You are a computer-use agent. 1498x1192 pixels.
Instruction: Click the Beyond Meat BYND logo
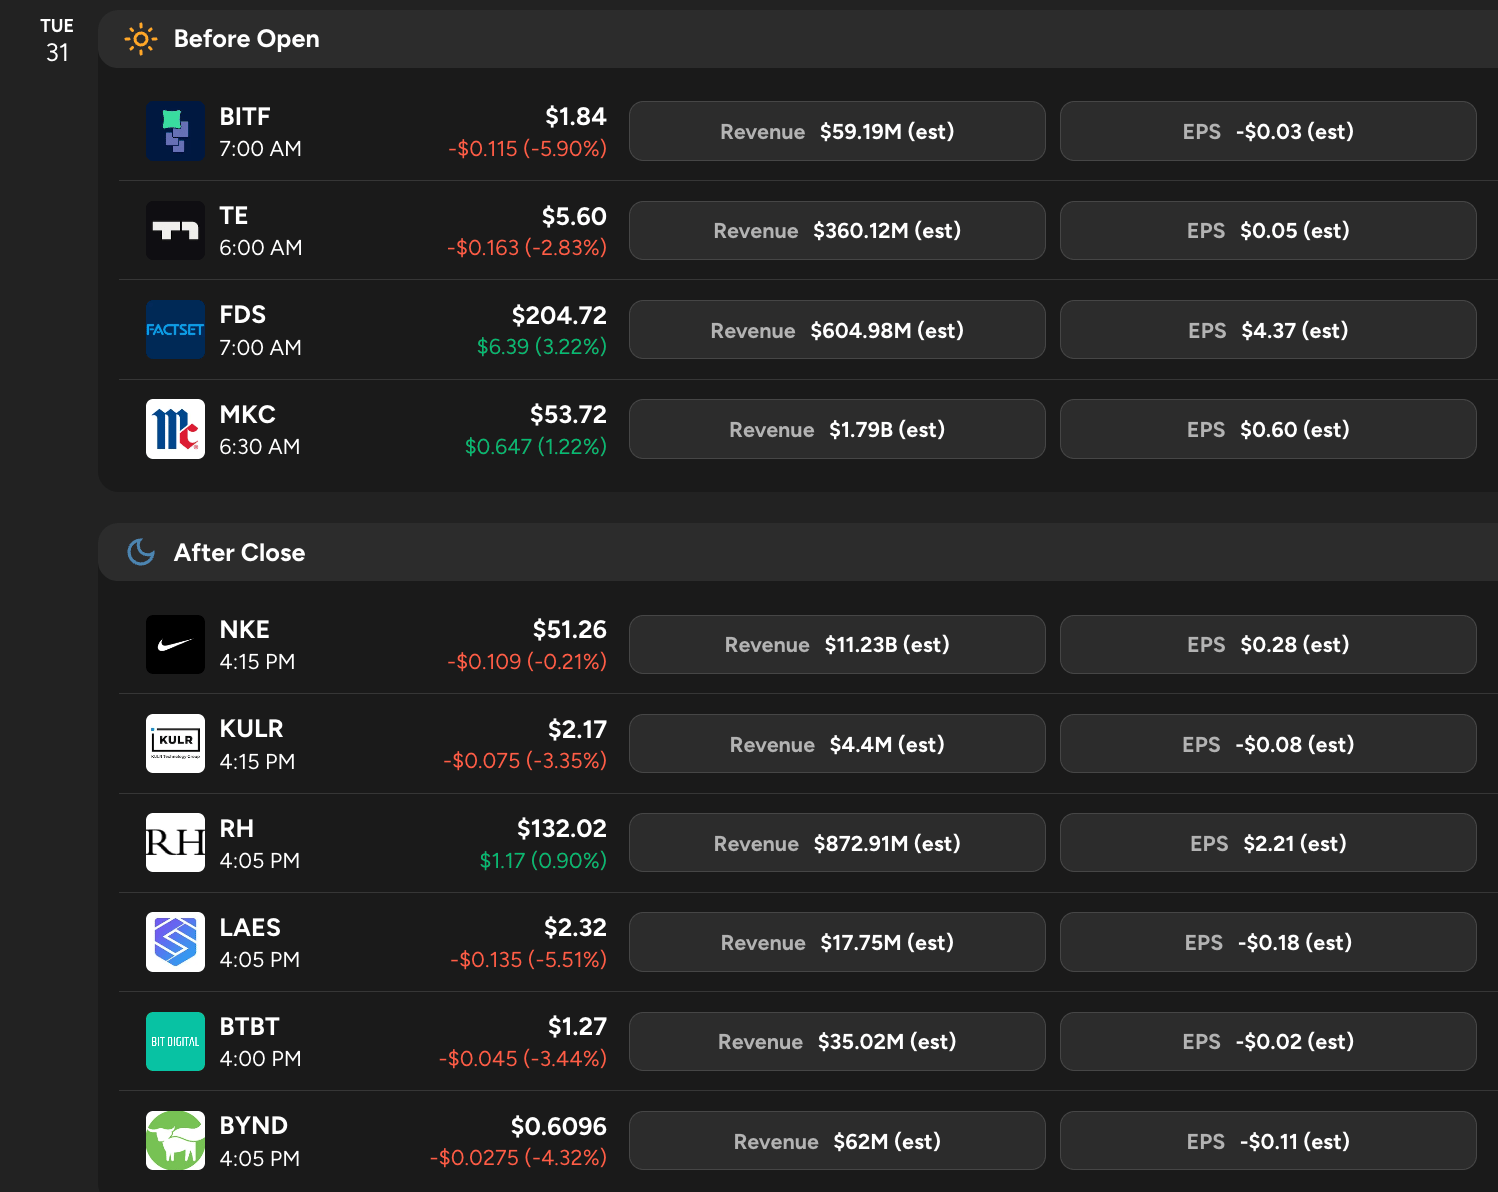[x=175, y=1141]
